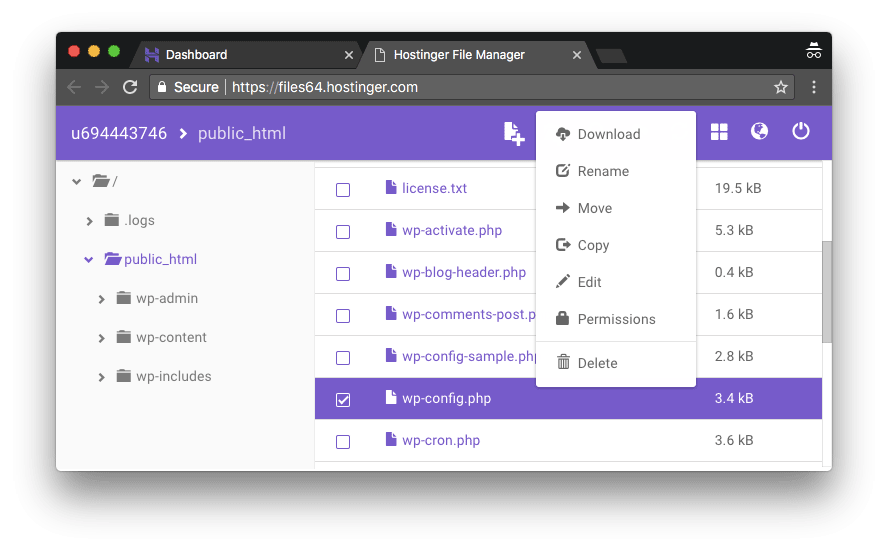Click the 3.6 kB size of wp-cron.php
This screenshot has height=551, width=888.
pyautogui.click(x=734, y=440)
